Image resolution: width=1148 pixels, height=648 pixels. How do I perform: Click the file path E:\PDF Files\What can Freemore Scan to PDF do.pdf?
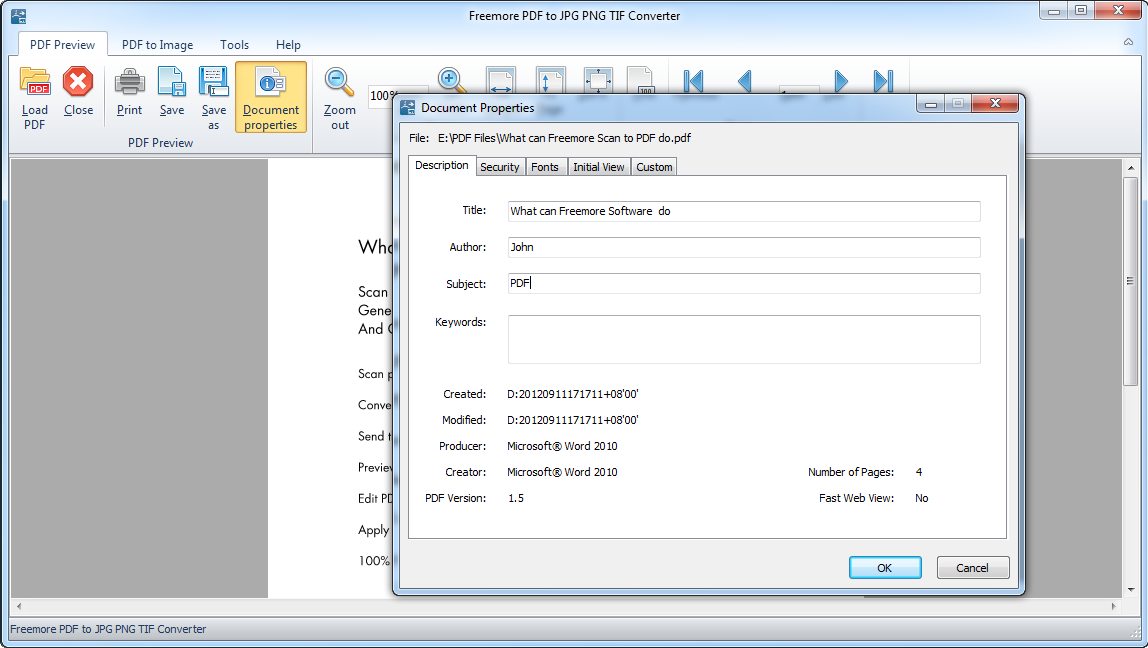pos(564,138)
